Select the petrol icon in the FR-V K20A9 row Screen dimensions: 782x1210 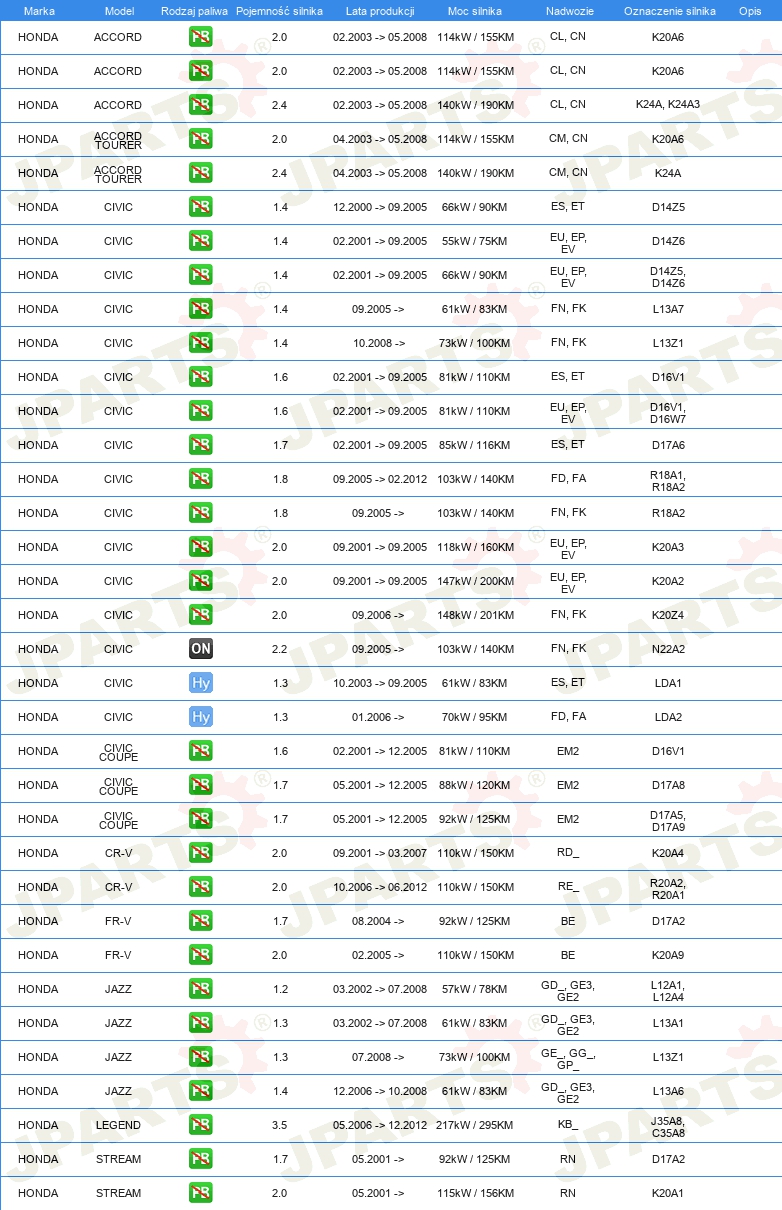point(201,955)
